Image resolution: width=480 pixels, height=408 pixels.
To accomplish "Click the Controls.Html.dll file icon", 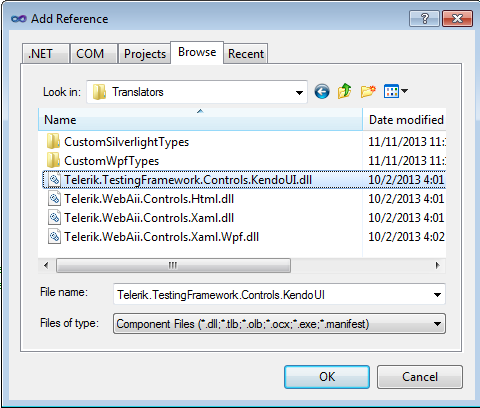I will [x=54, y=199].
